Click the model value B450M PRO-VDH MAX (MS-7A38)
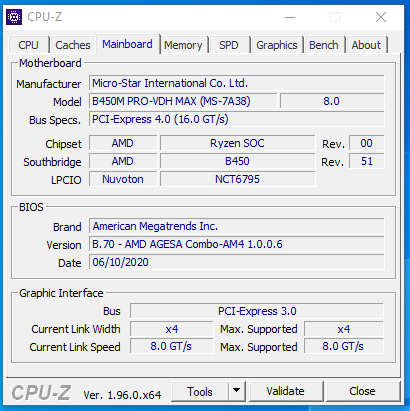Viewport: 410px width, 411px height. 183,101
